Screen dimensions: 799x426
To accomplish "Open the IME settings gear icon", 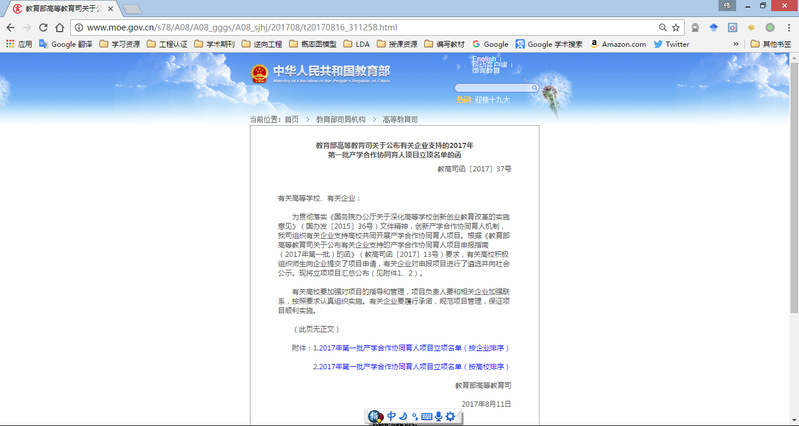I will pos(450,416).
